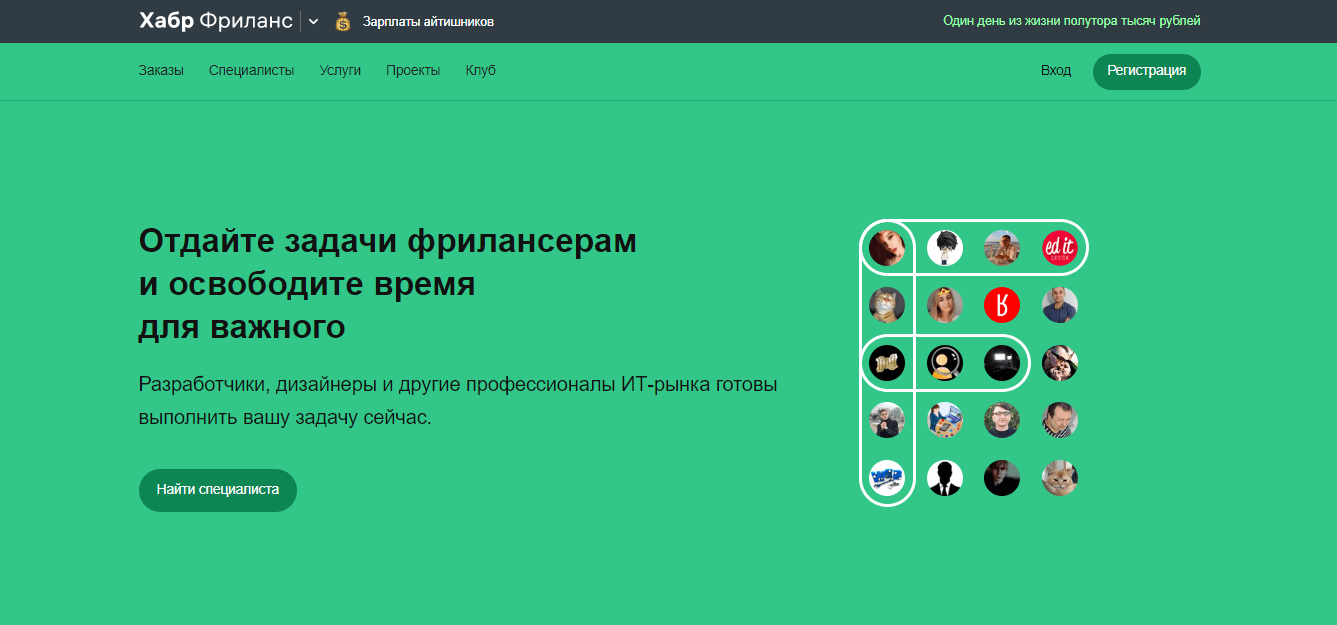Open the Проекты section
1337x625 pixels.
click(413, 70)
